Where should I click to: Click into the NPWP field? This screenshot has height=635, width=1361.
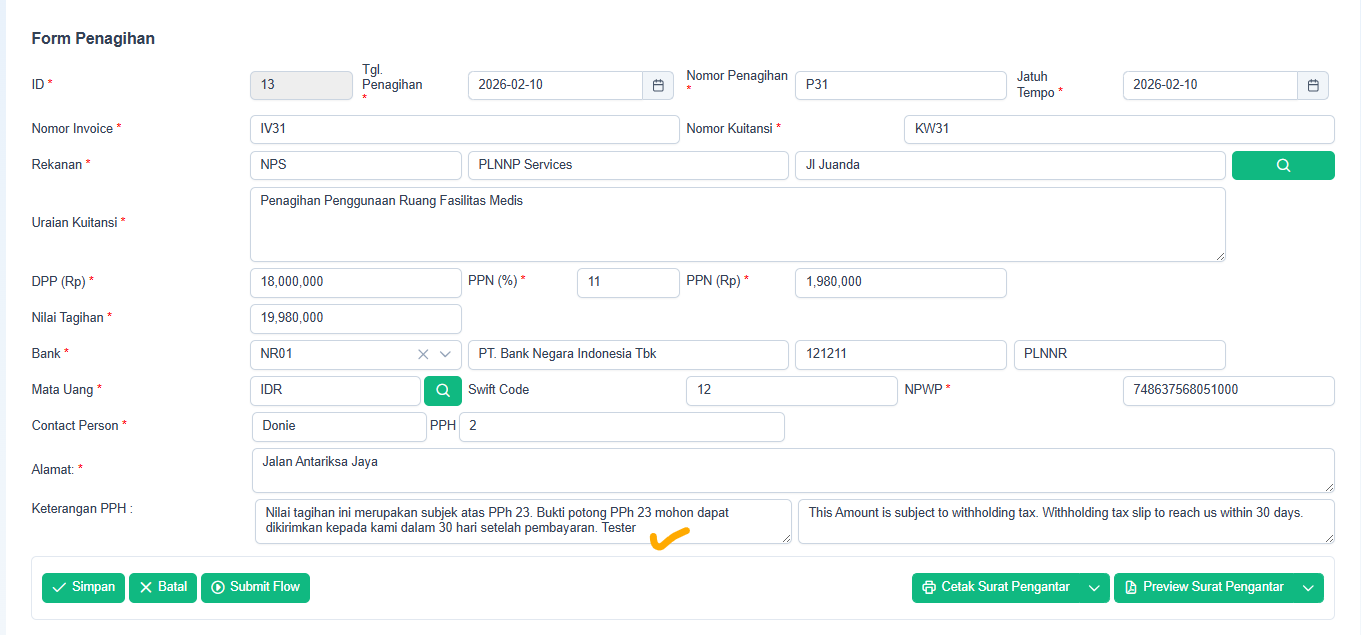tap(1228, 391)
